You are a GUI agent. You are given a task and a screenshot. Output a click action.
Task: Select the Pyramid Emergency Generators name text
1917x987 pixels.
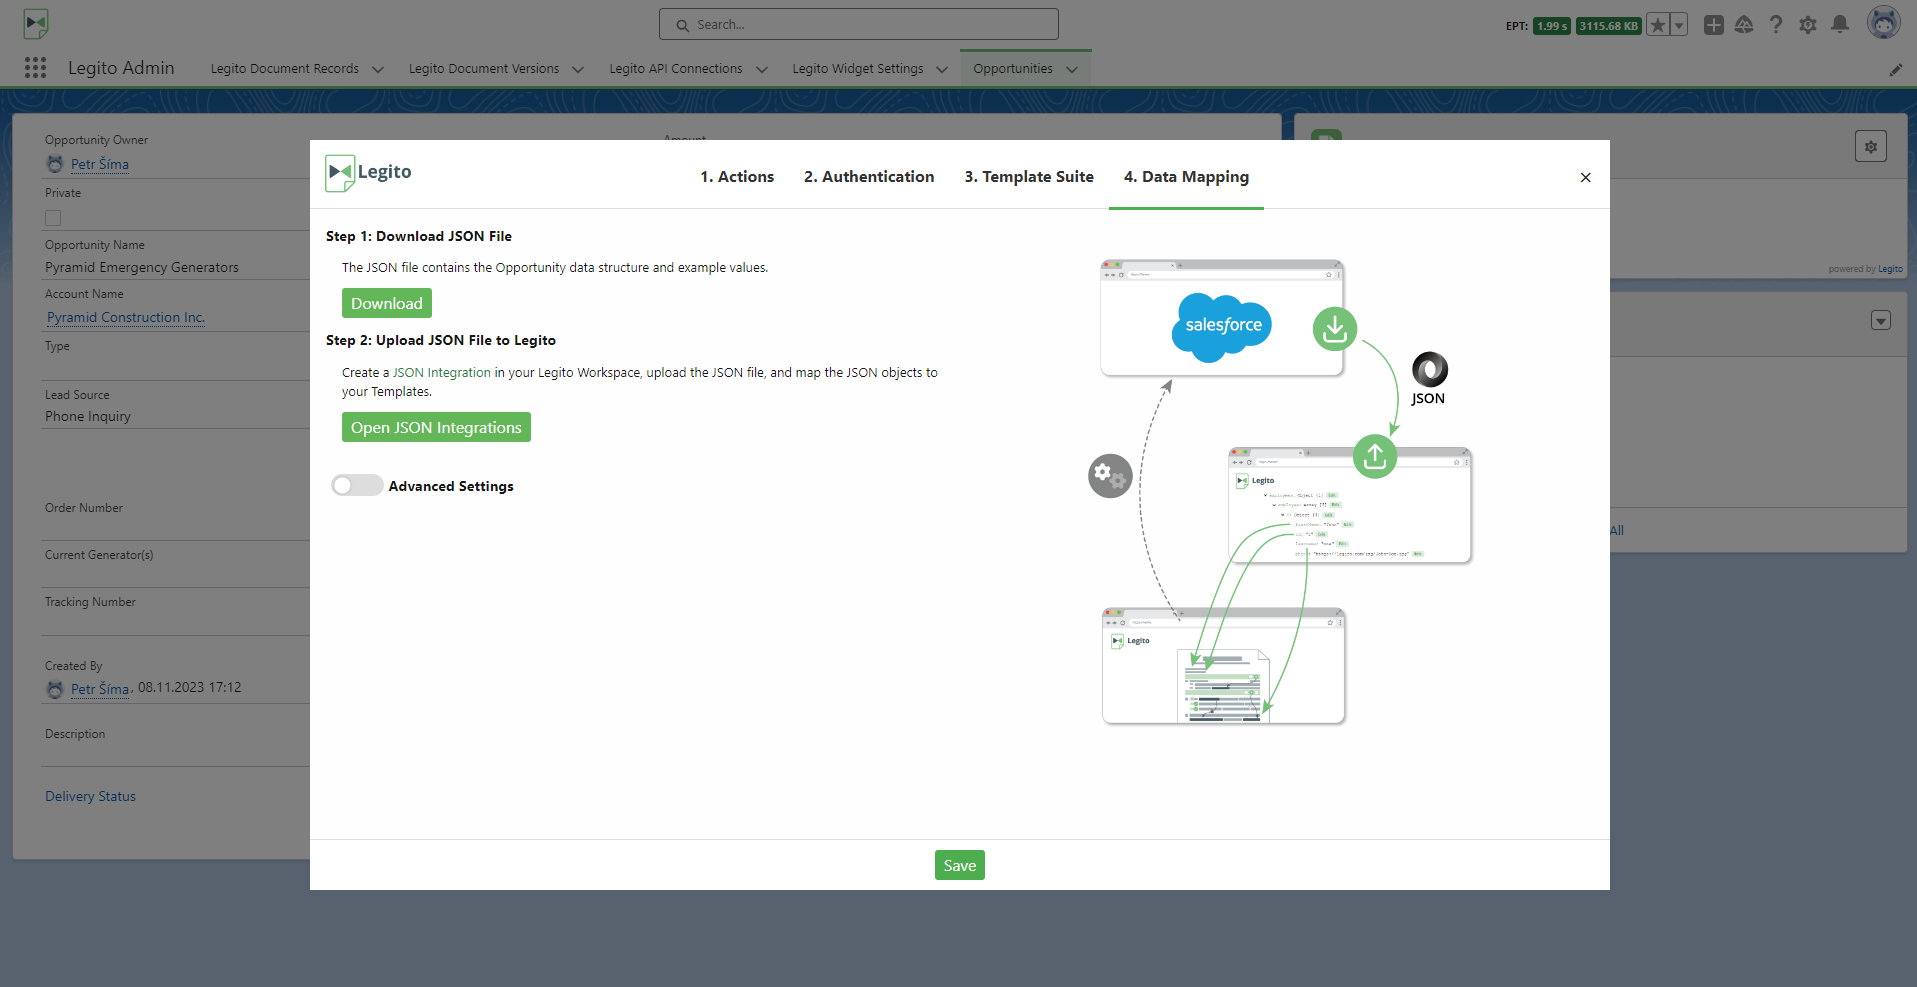point(142,267)
